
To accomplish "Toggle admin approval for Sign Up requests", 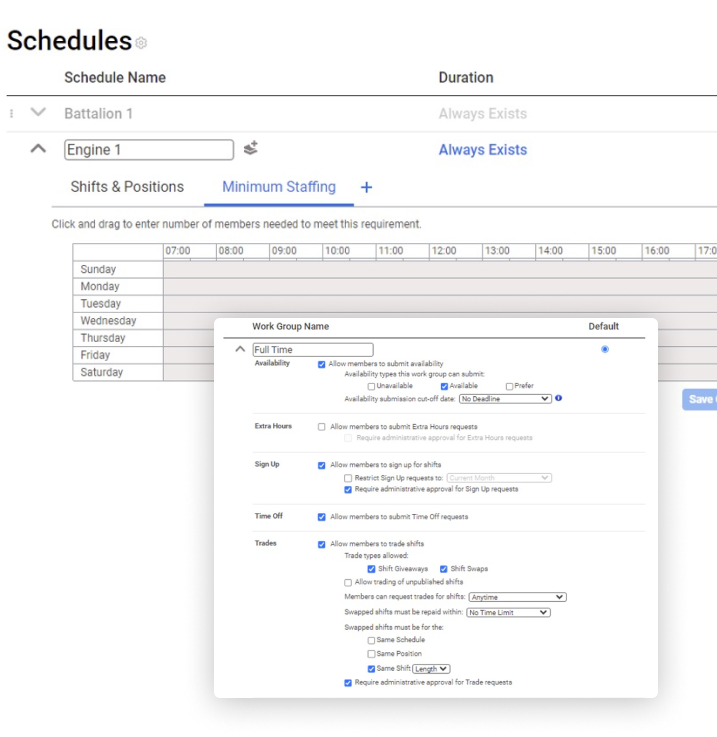I will pyautogui.click(x=348, y=490).
